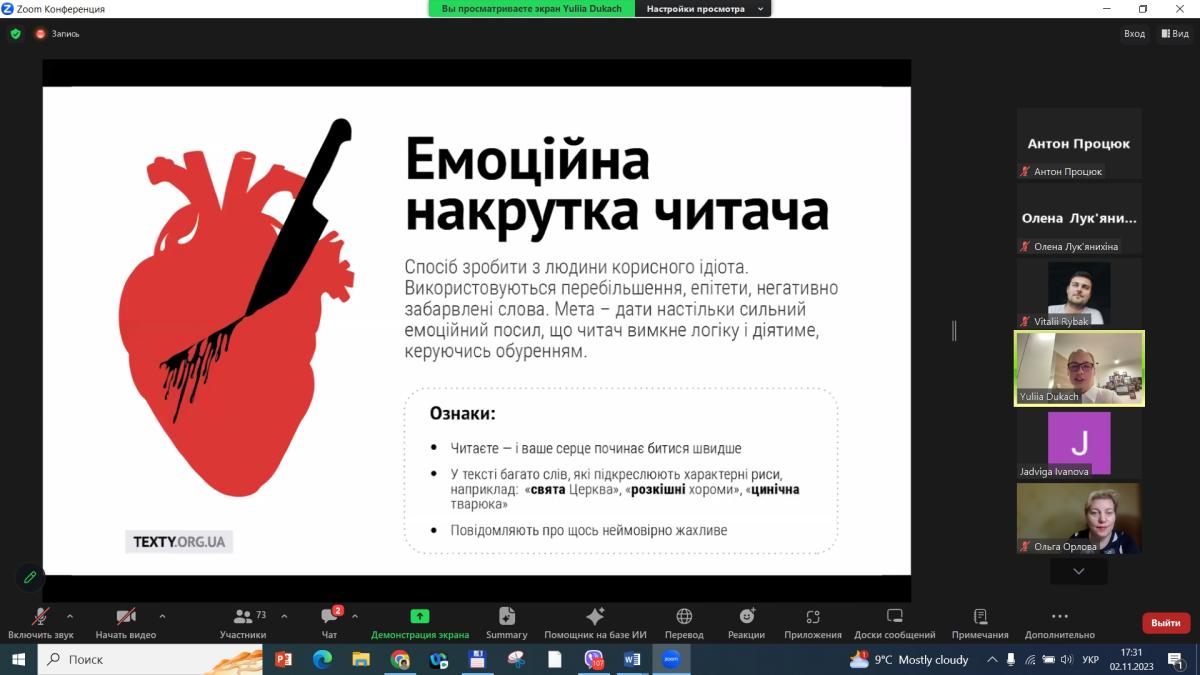Open Microsoft Word from the taskbar
Image resolution: width=1200 pixels, height=675 pixels.
tap(633, 659)
